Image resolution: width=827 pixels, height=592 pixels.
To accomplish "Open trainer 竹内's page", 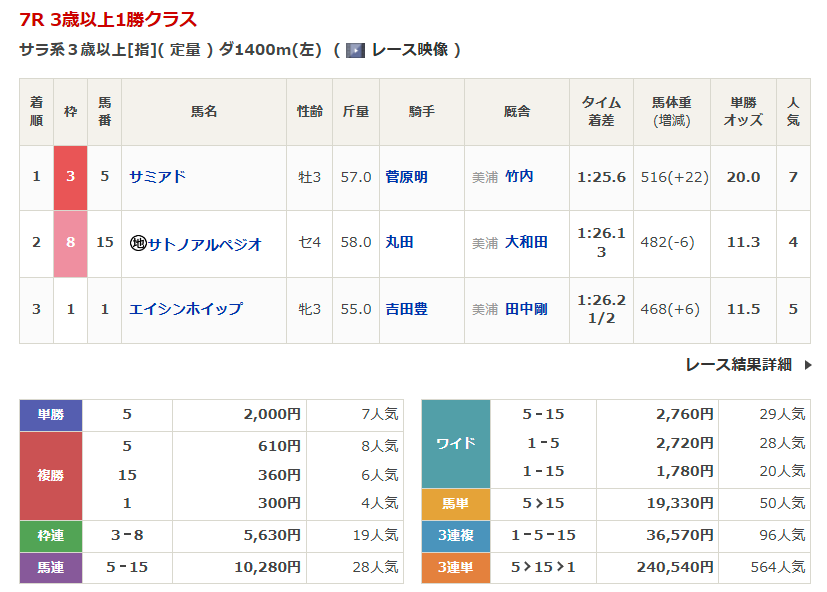I will pyautogui.click(x=519, y=177).
